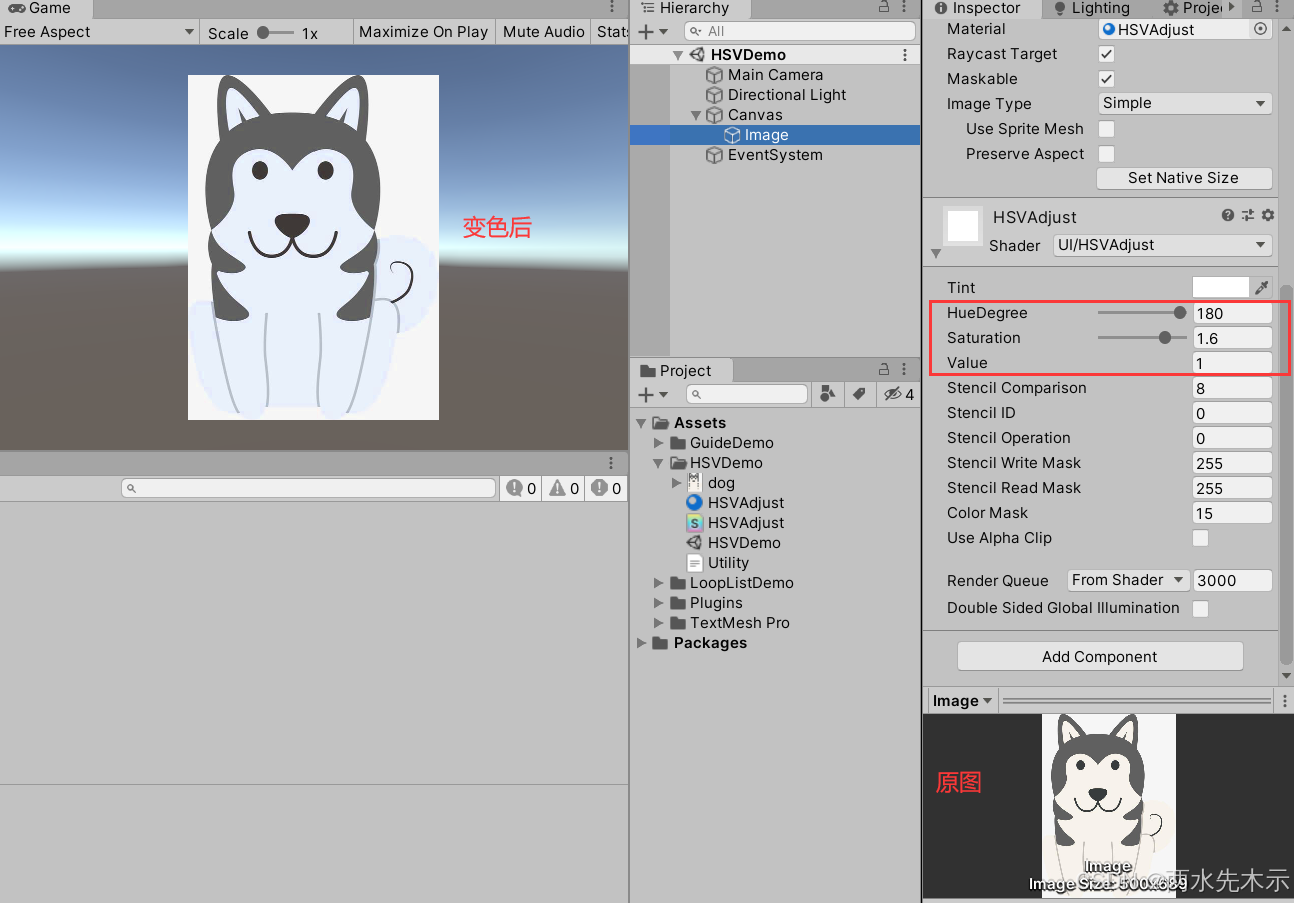Toggle Use Alpha Clip option
1294x903 pixels.
[1199, 538]
